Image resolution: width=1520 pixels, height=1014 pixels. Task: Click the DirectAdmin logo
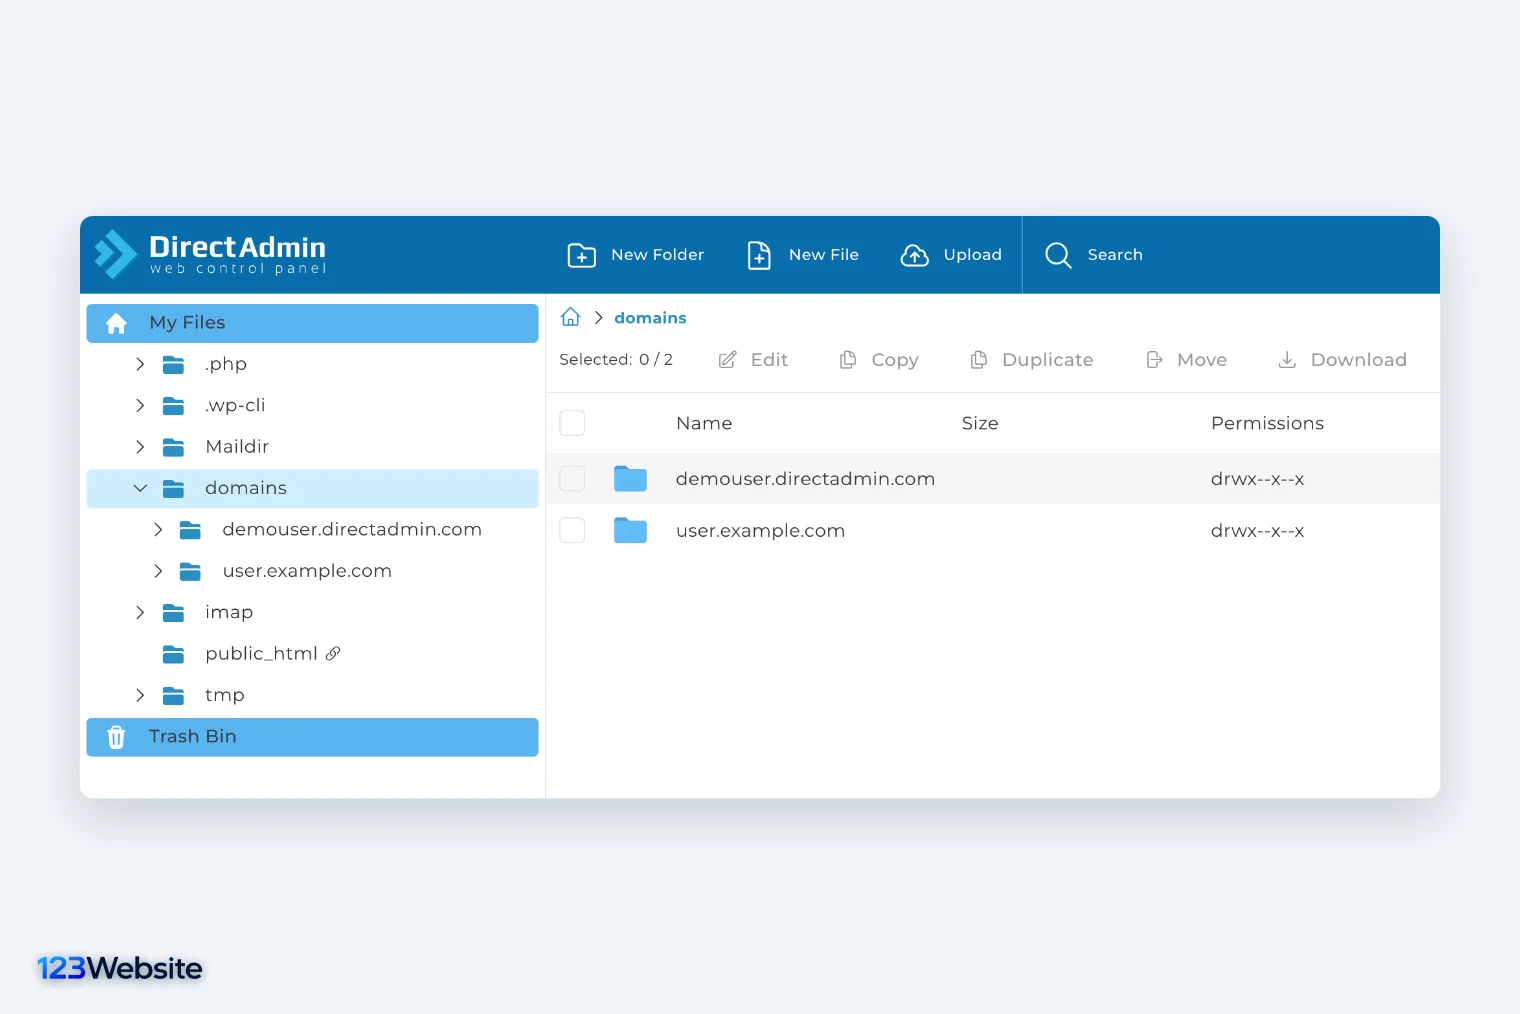[210, 254]
